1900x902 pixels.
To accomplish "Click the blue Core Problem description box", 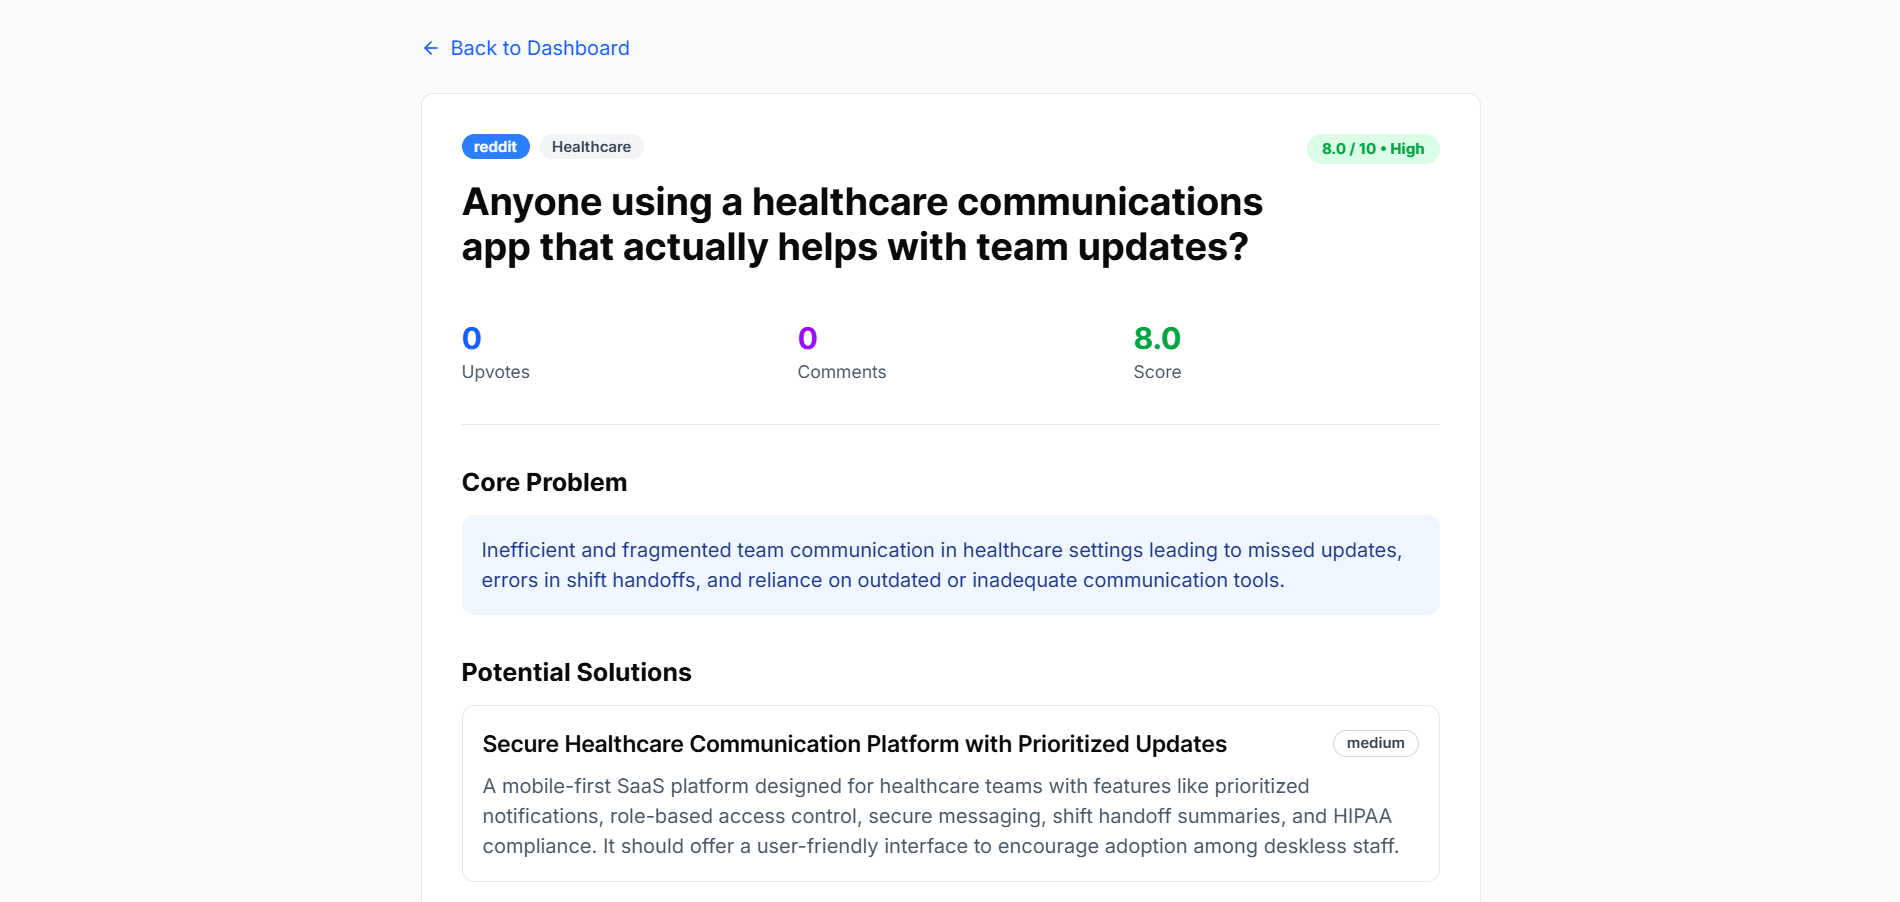I will pyautogui.click(x=949, y=565).
